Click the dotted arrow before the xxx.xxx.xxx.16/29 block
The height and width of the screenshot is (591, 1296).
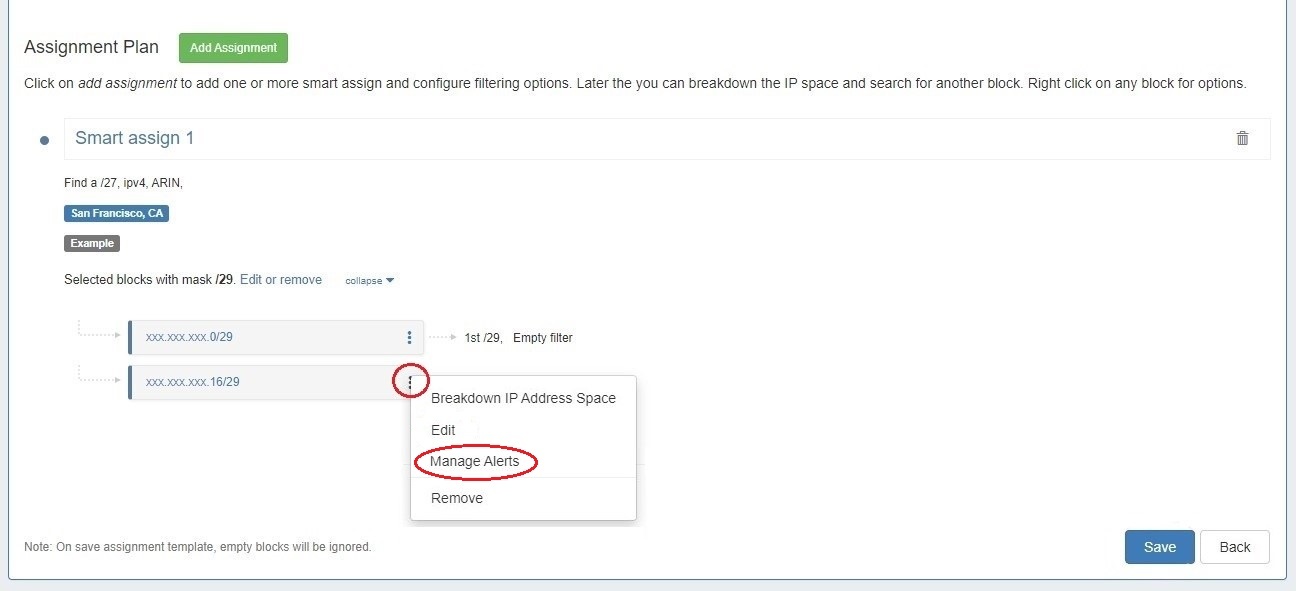pos(98,376)
